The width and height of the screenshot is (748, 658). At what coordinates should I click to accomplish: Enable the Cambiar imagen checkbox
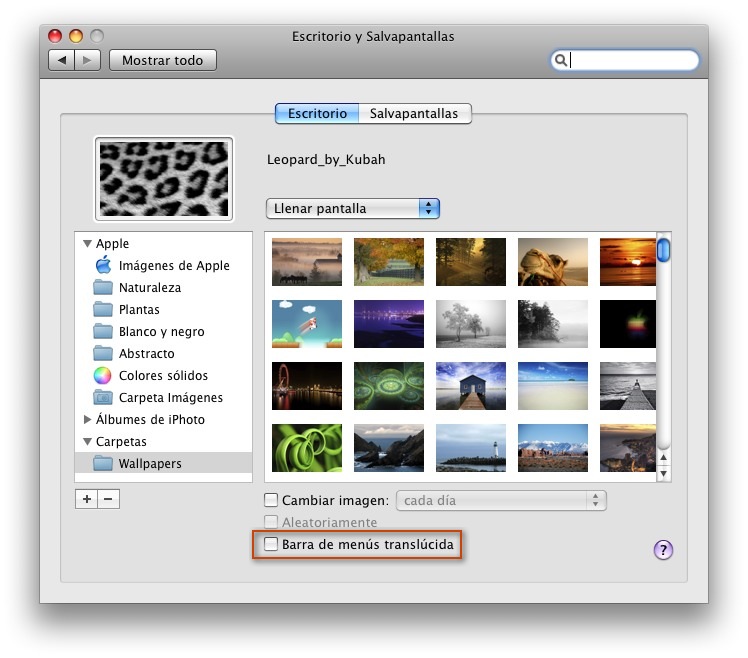pos(271,500)
